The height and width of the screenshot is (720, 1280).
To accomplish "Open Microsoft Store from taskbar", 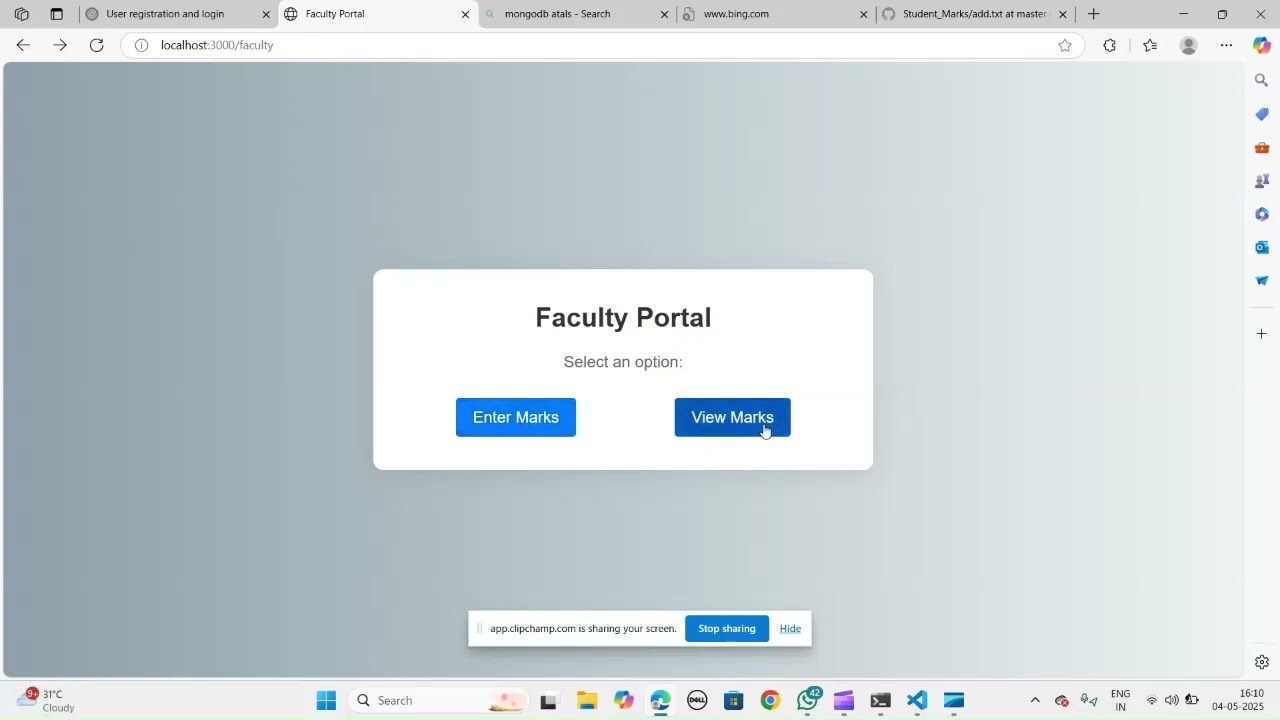I will tap(734, 700).
